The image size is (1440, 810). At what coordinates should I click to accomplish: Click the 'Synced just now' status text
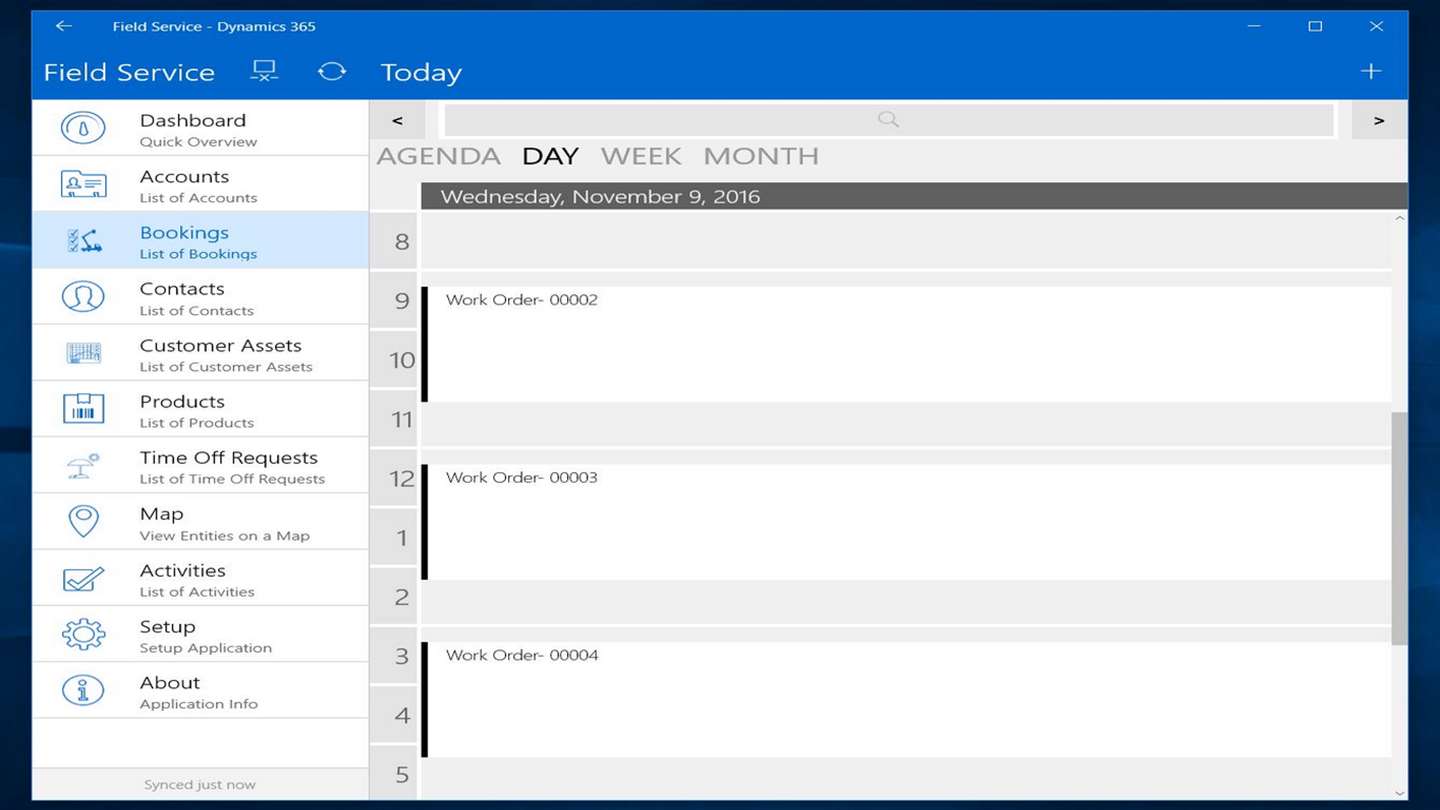click(200, 784)
